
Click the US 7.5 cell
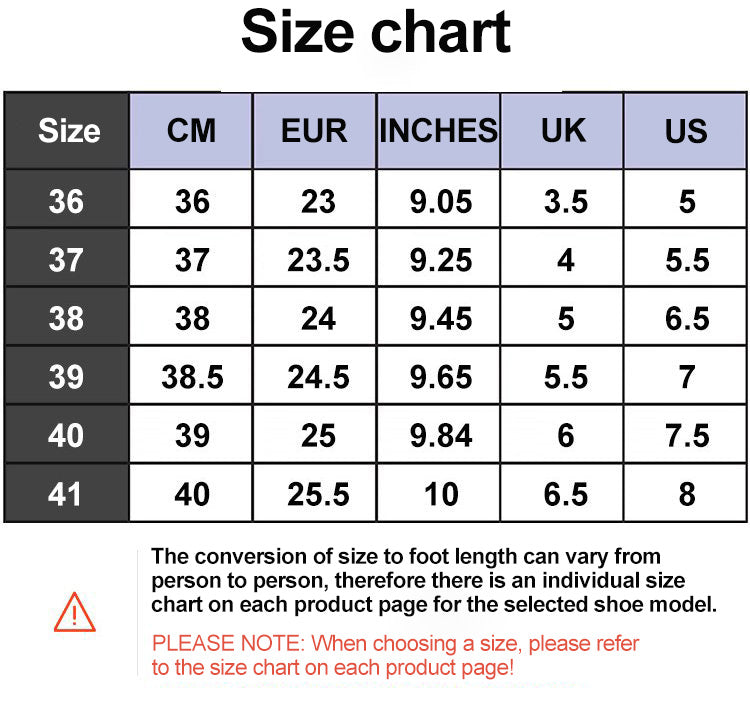pos(685,434)
